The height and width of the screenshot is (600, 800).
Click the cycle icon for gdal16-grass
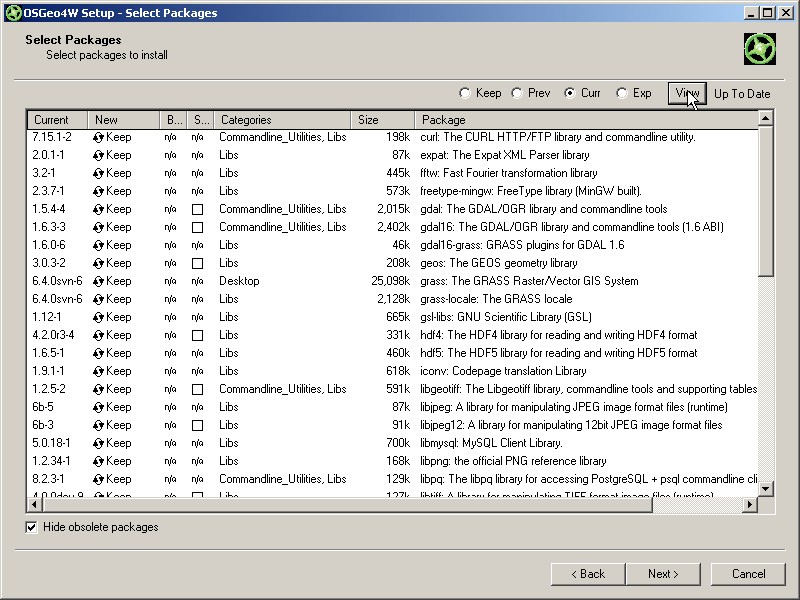pyautogui.click(x=98, y=245)
